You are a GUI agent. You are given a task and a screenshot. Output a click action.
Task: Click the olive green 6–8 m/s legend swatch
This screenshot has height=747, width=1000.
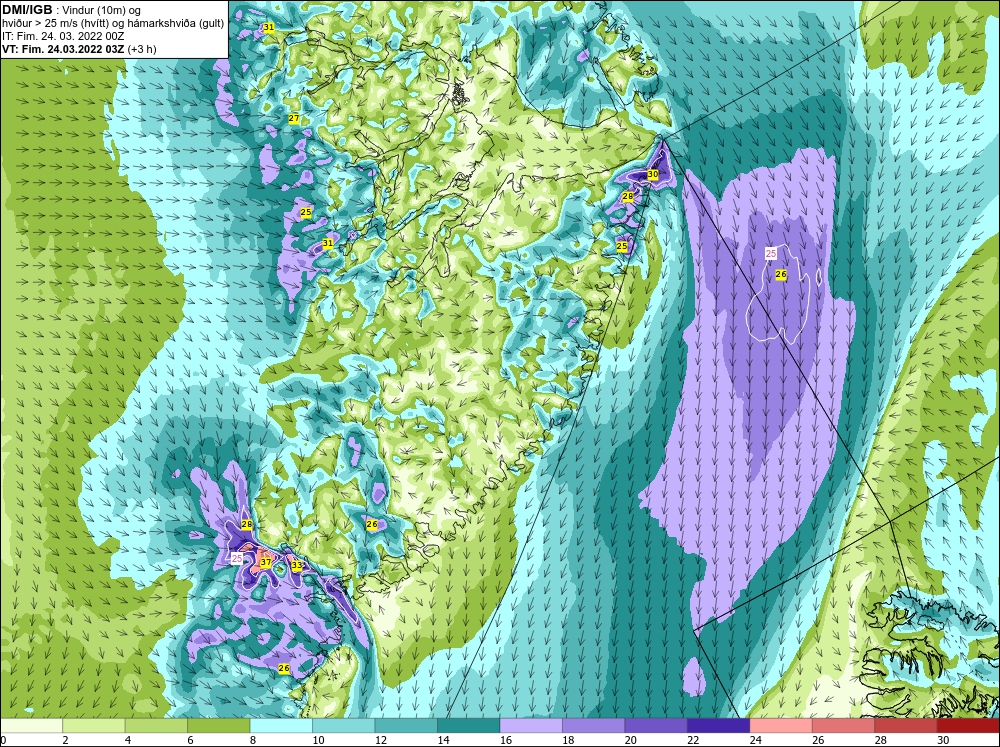tap(219, 725)
